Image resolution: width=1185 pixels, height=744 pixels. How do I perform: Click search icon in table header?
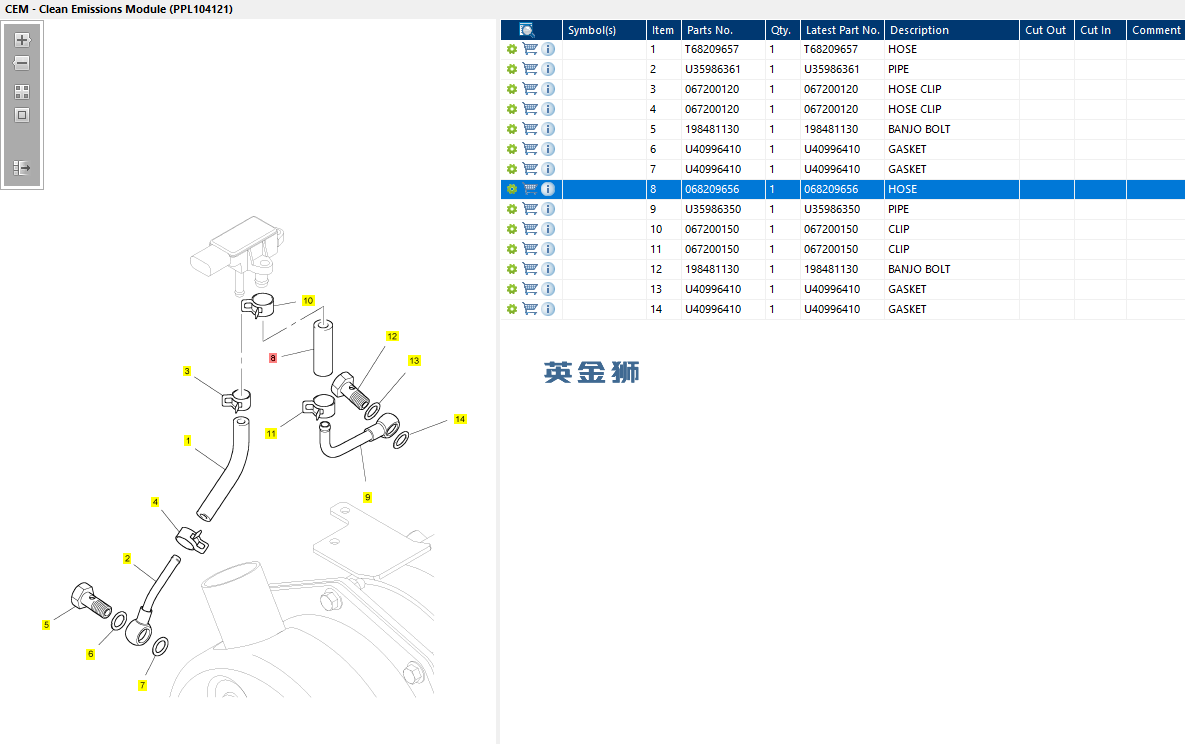coord(527,29)
